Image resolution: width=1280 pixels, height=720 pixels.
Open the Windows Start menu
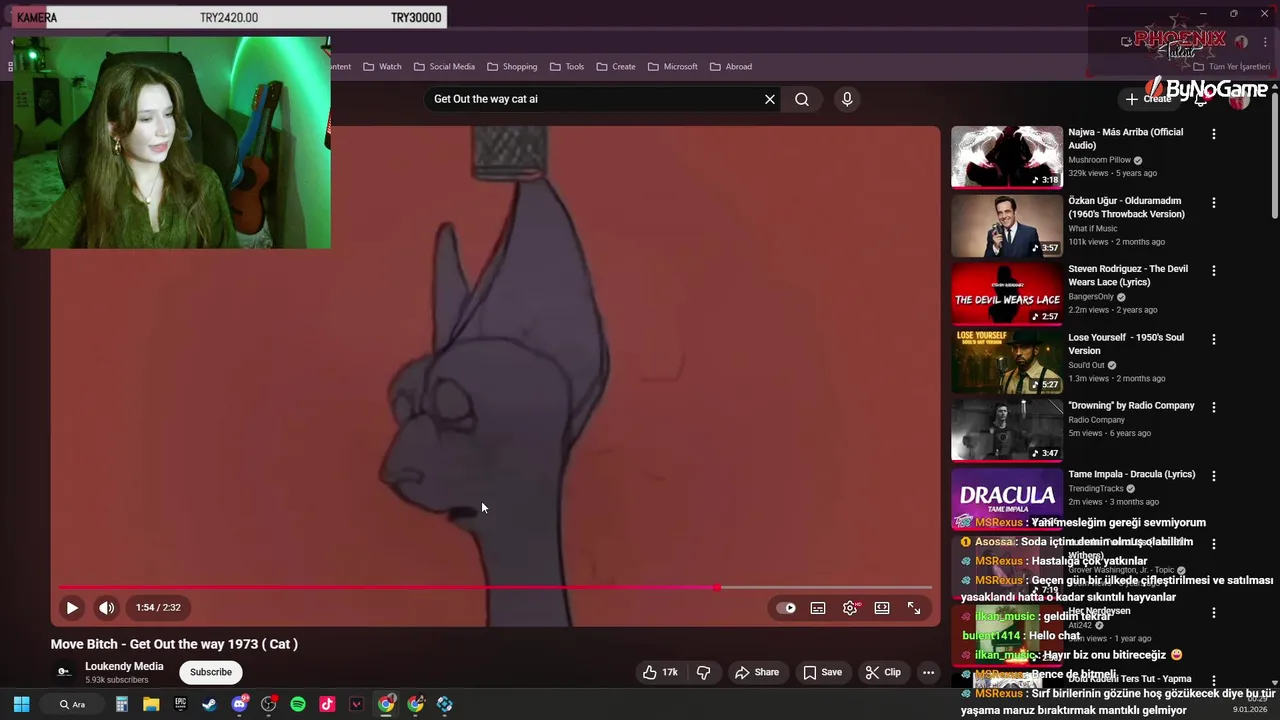point(21,704)
